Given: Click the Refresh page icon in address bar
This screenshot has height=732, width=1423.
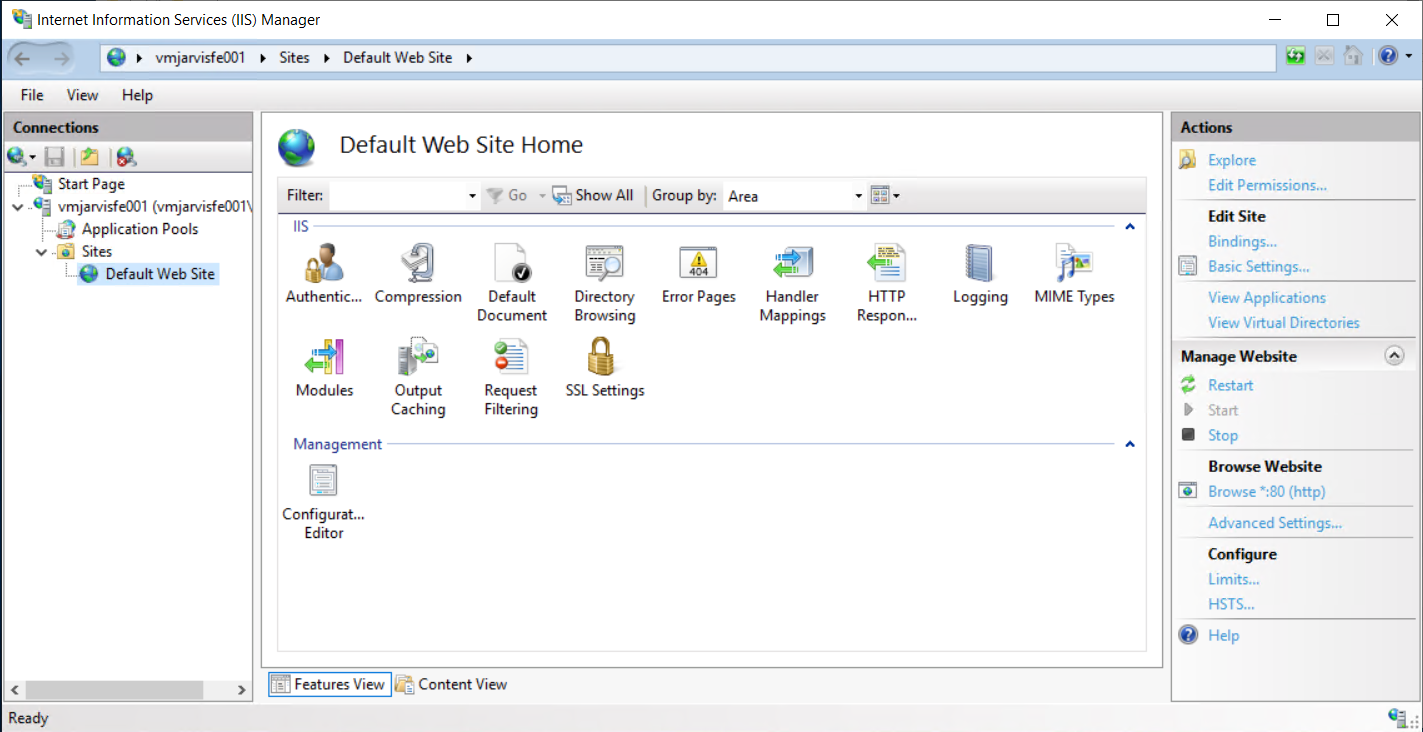Looking at the screenshot, I should click(x=1296, y=56).
